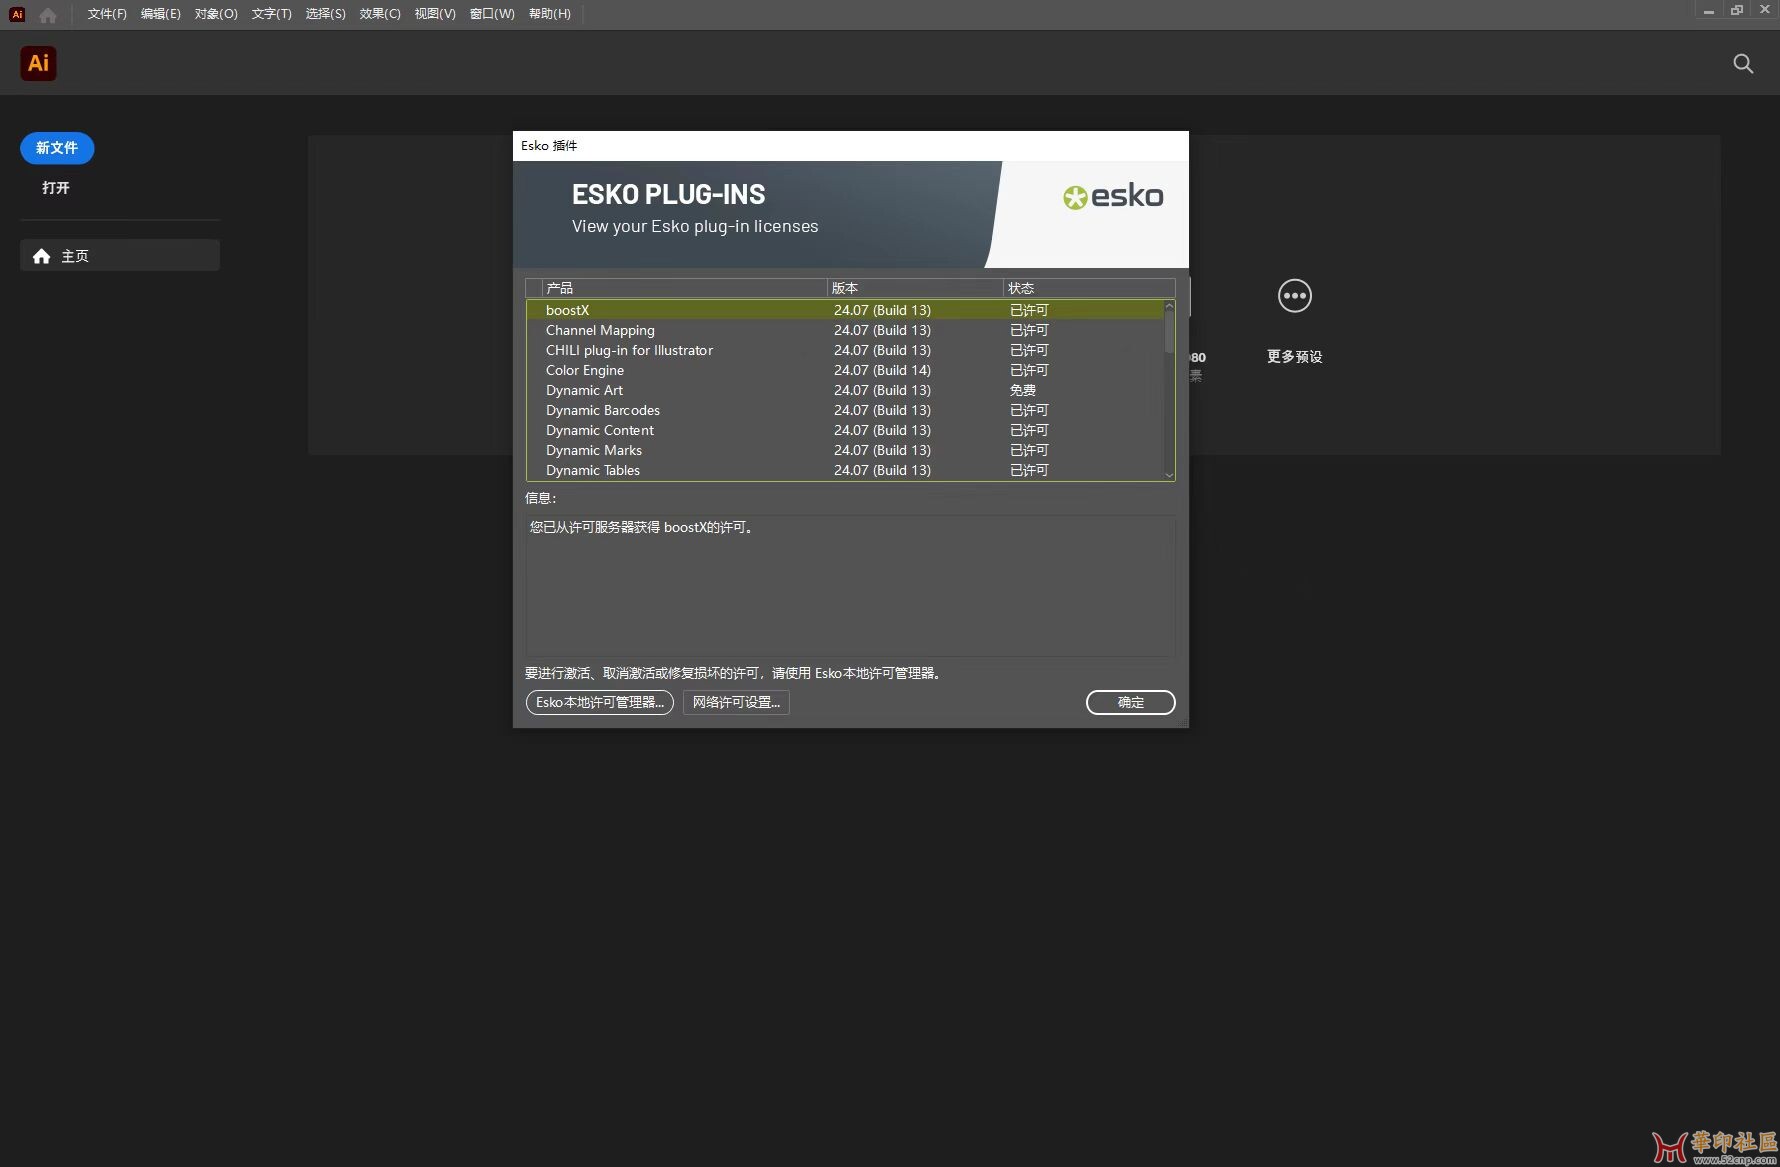
Task: Open the 对象(O) menu
Action: coord(216,14)
